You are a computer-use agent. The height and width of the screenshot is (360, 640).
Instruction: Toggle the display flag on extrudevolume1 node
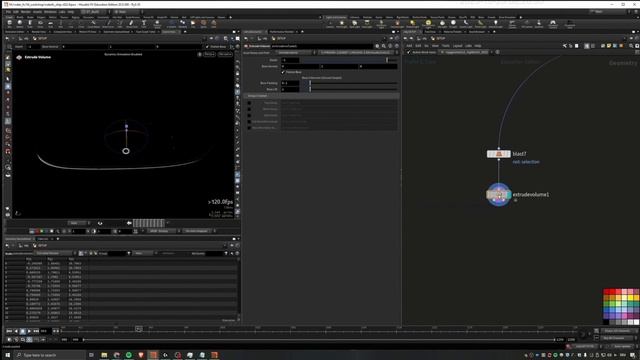tap(509, 195)
